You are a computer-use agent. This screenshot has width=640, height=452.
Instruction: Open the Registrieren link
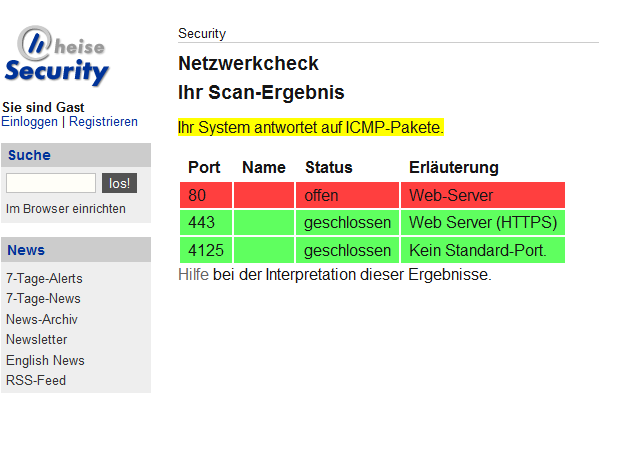pyautogui.click(x=103, y=121)
